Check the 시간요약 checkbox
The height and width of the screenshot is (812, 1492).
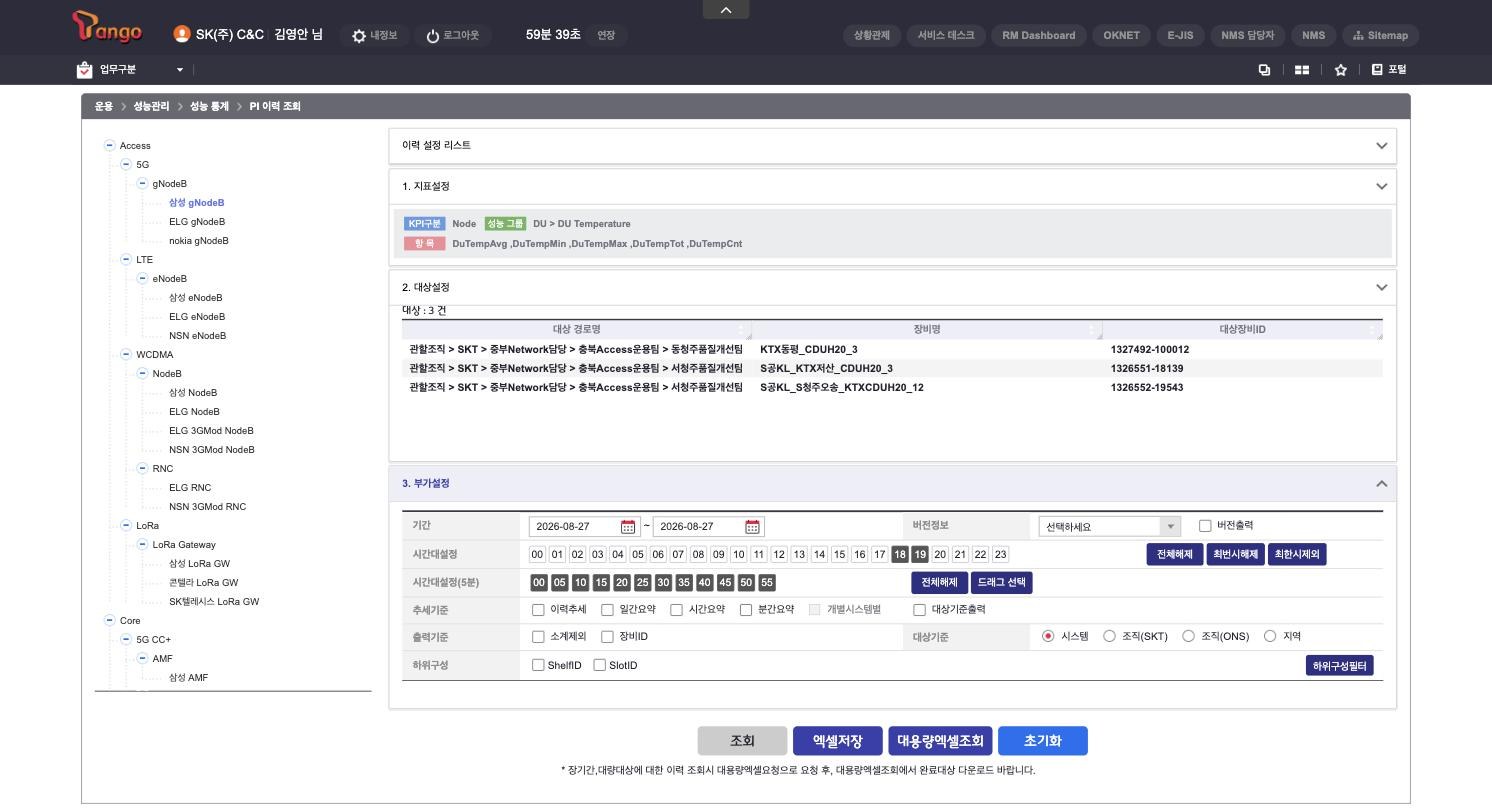click(x=676, y=610)
